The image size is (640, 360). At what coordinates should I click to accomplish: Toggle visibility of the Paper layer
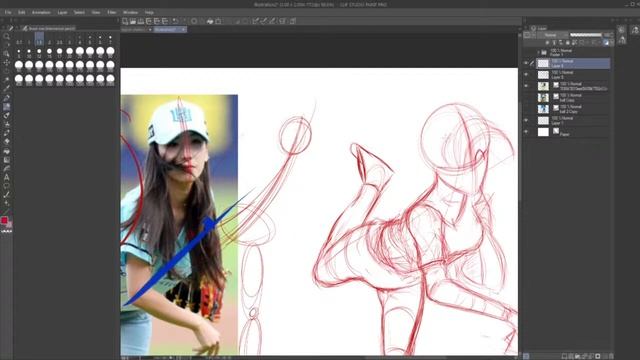click(526, 132)
